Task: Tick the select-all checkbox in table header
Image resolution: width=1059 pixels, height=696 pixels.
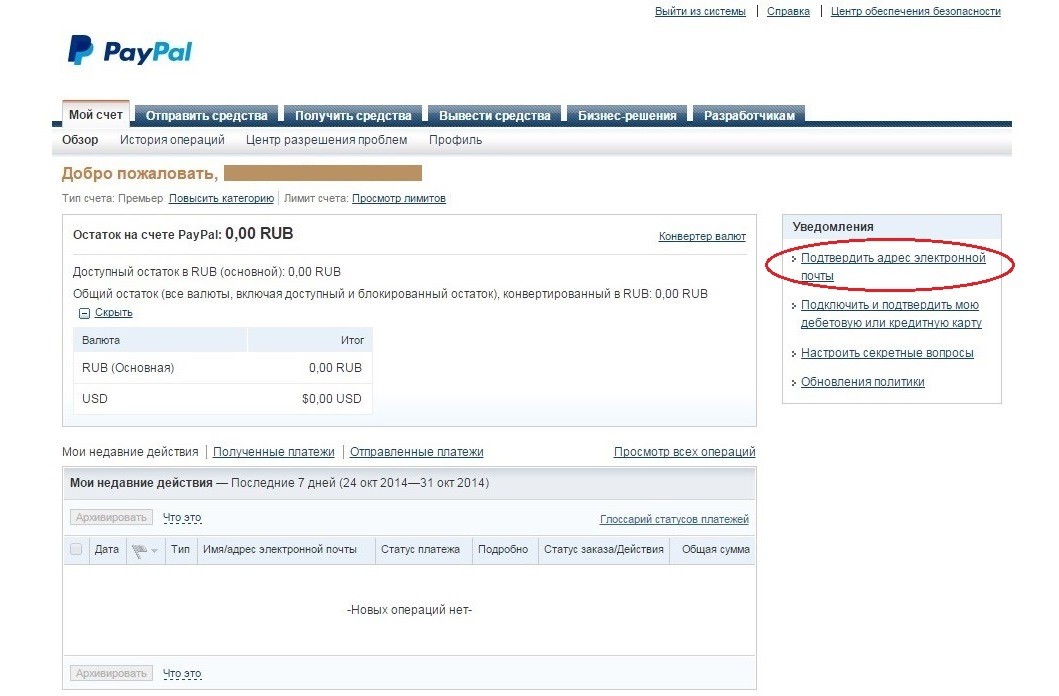Action: (x=76, y=549)
